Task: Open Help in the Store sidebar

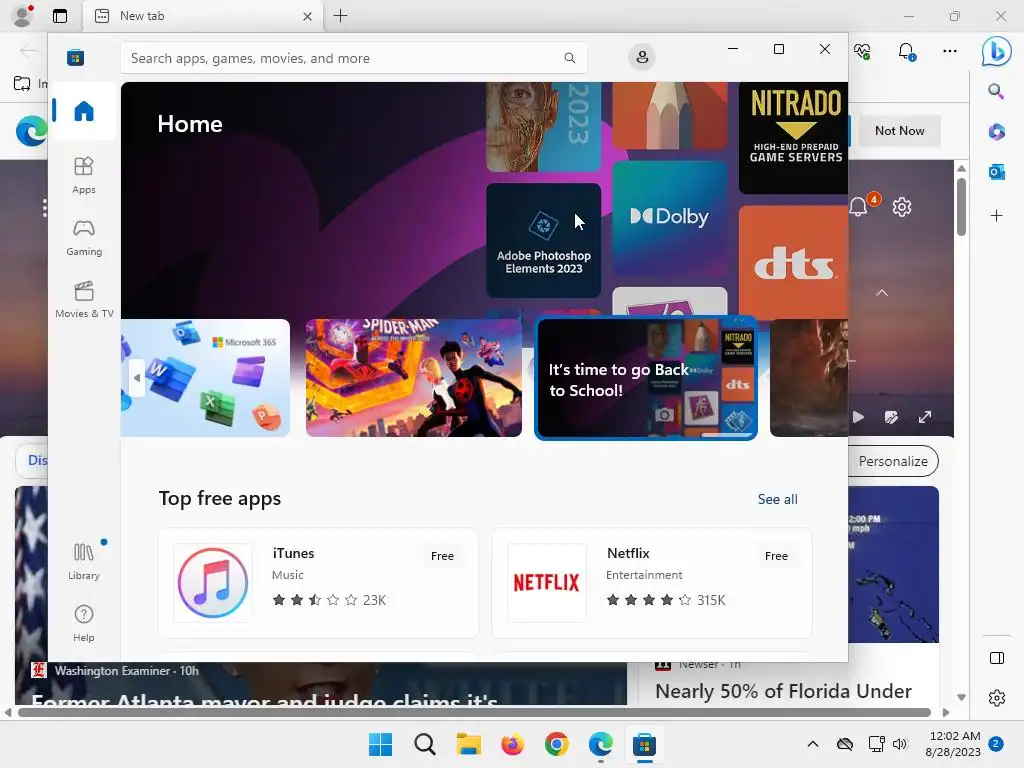Action: tap(84, 623)
